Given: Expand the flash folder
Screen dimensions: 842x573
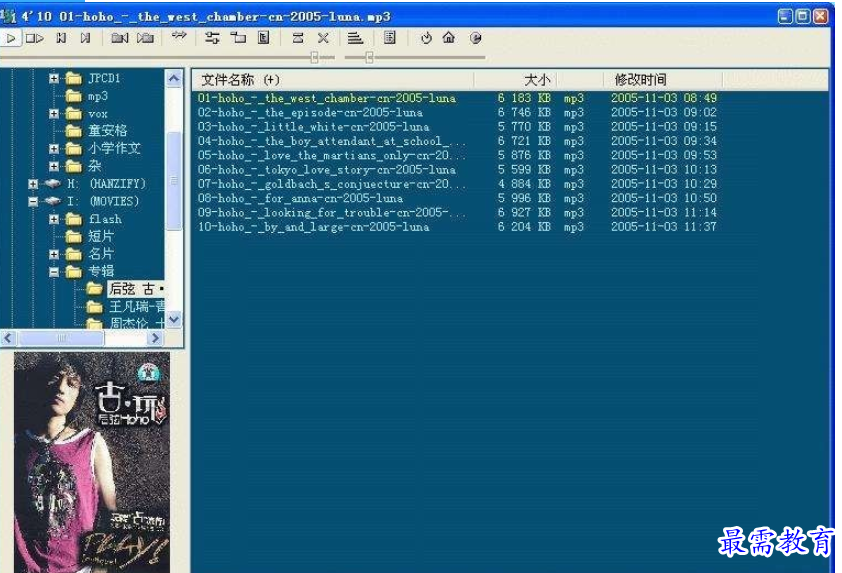Looking at the screenshot, I should pos(54,219).
